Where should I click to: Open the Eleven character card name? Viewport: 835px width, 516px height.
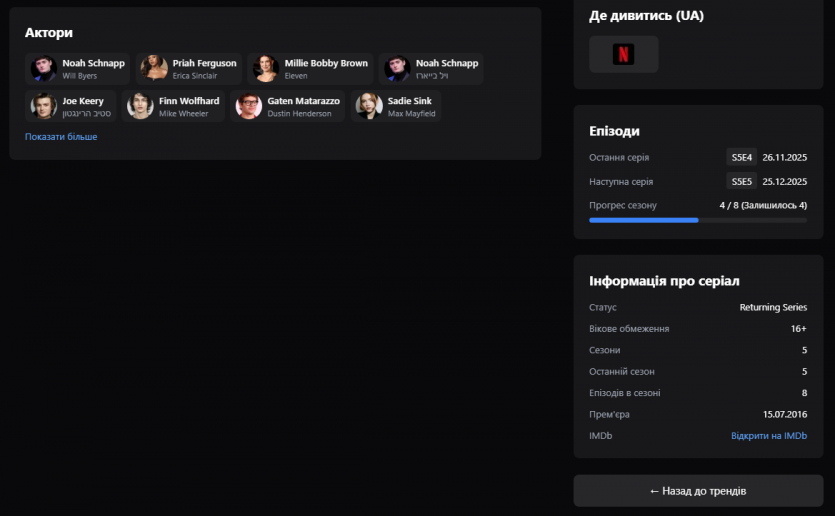pyautogui.click(x=296, y=76)
